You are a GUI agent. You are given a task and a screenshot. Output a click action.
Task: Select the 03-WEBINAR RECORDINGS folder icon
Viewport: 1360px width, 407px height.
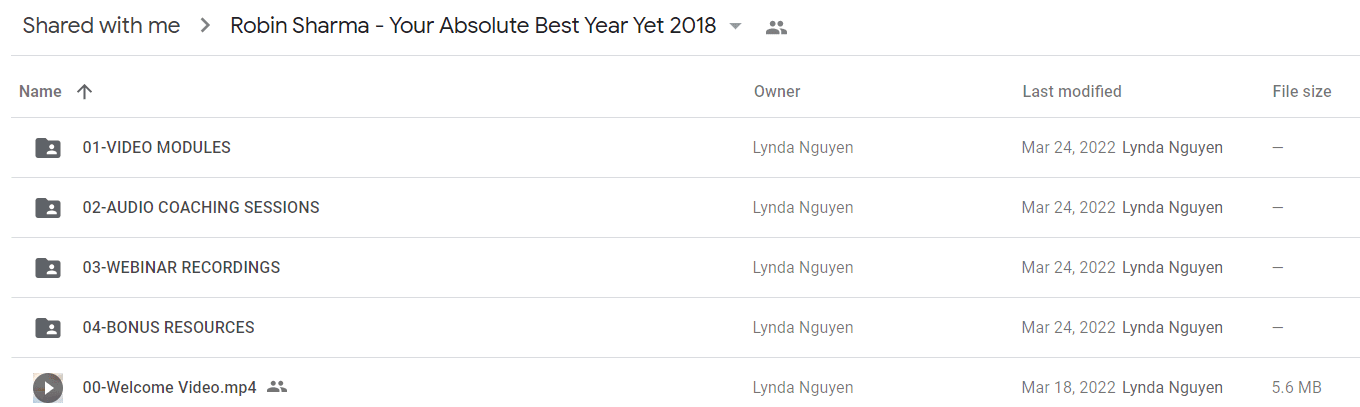coord(47,268)
